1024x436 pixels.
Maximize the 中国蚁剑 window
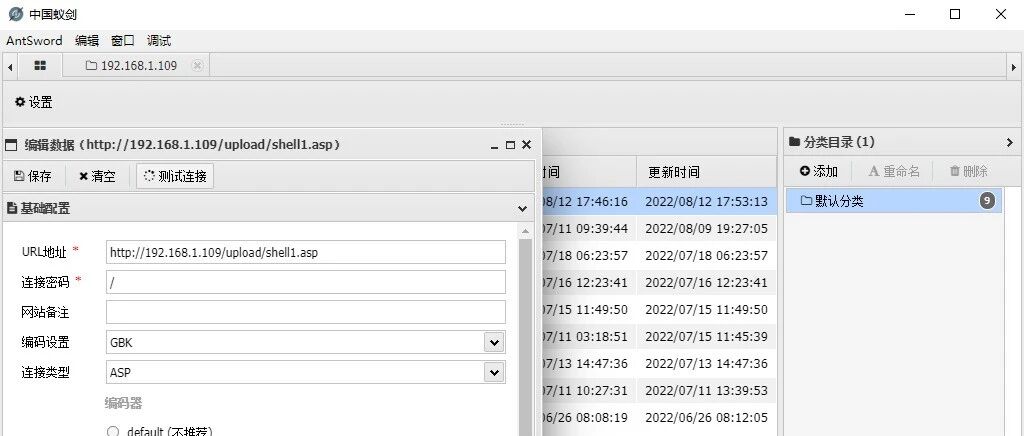pos(955,14)
